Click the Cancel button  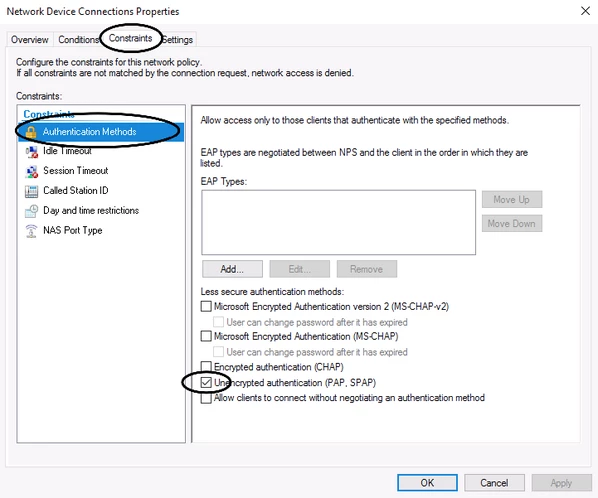(494, 483)
